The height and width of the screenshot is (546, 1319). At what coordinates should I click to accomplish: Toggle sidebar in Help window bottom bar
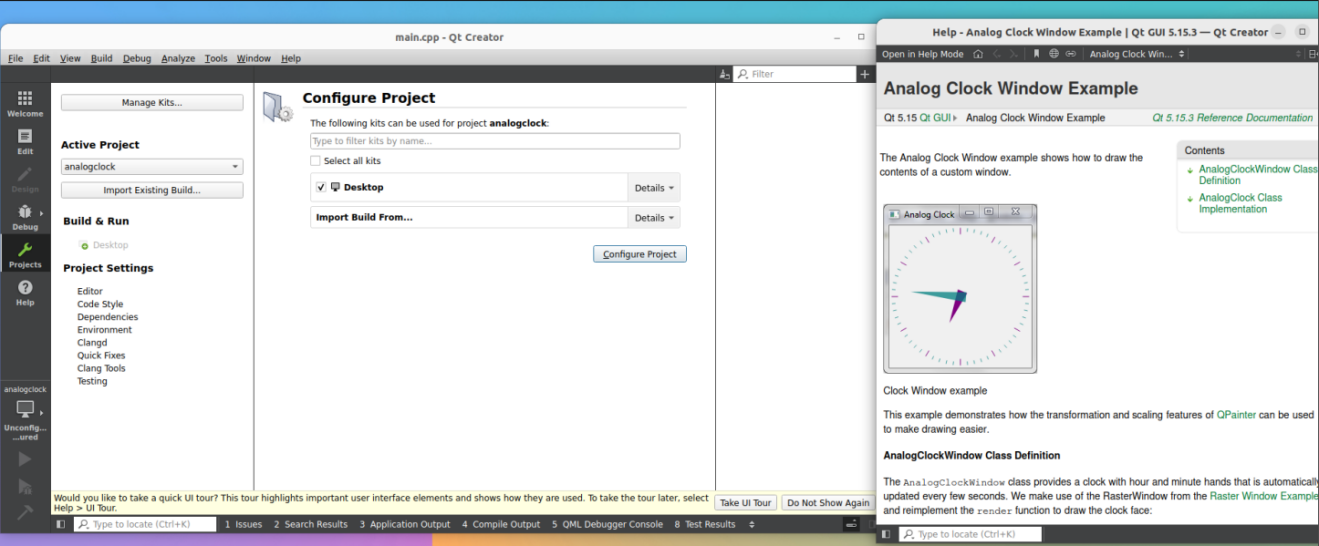coord(885,534)
